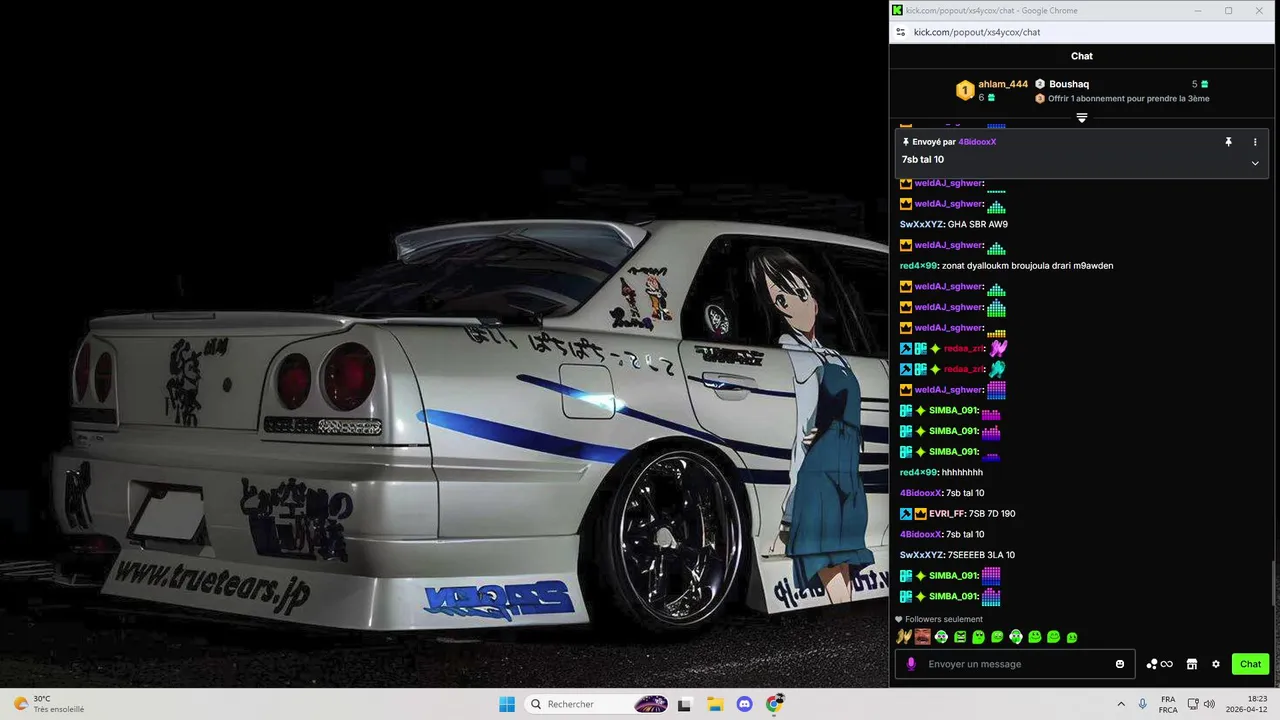Image resolution: width=1280 pixels, height=720 pixels.
Task: Click Followers seulement label
Action: coord(943,619)
